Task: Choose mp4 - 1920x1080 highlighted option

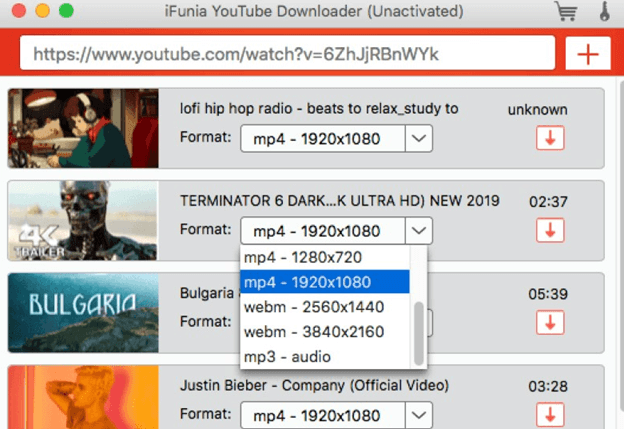Action: click(x=325, y=282)
